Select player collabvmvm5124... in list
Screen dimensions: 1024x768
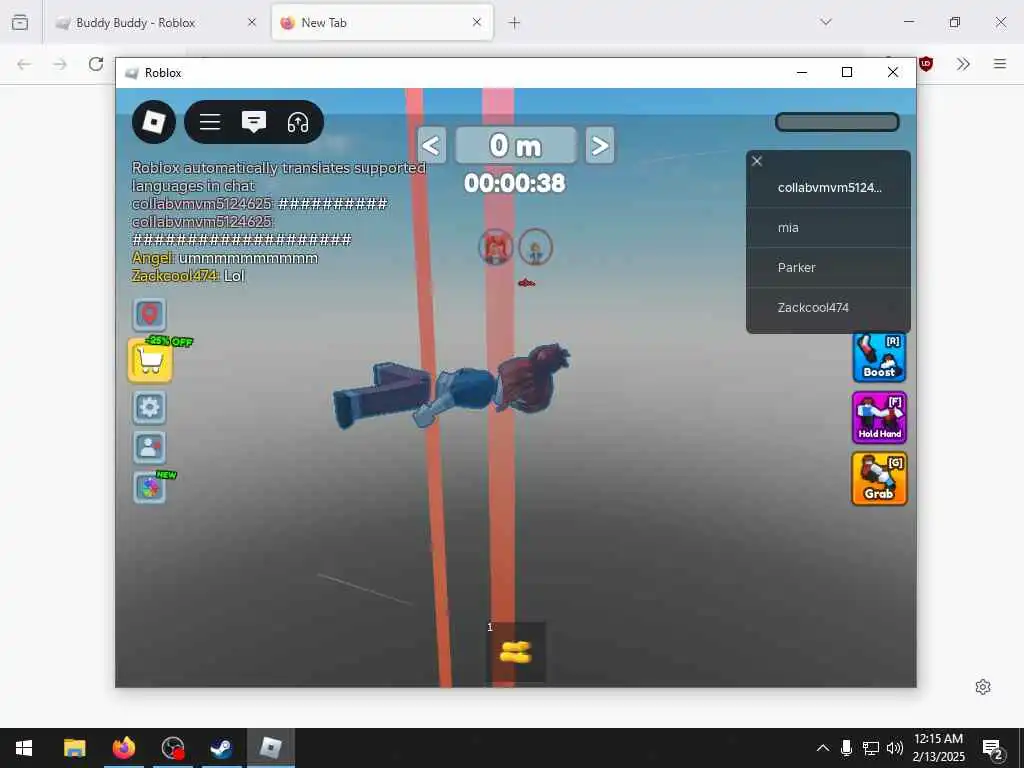[828, 188]
